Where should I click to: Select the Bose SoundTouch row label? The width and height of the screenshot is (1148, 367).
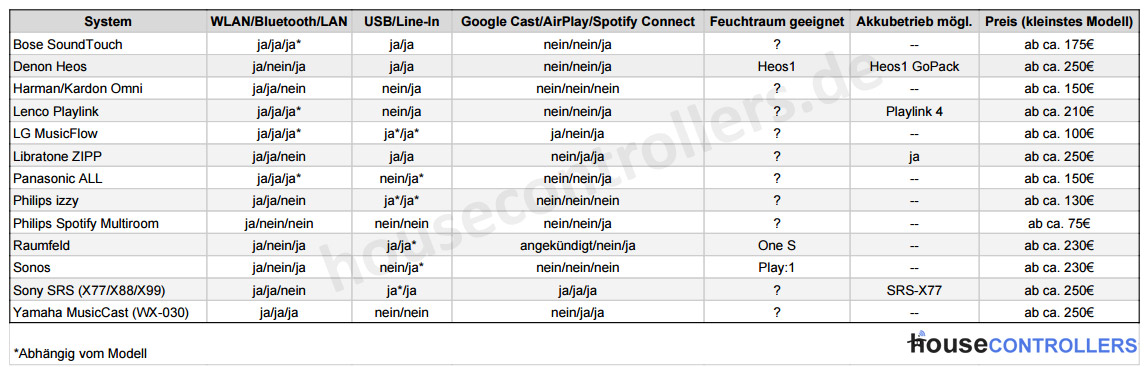(x=68, y=45)
